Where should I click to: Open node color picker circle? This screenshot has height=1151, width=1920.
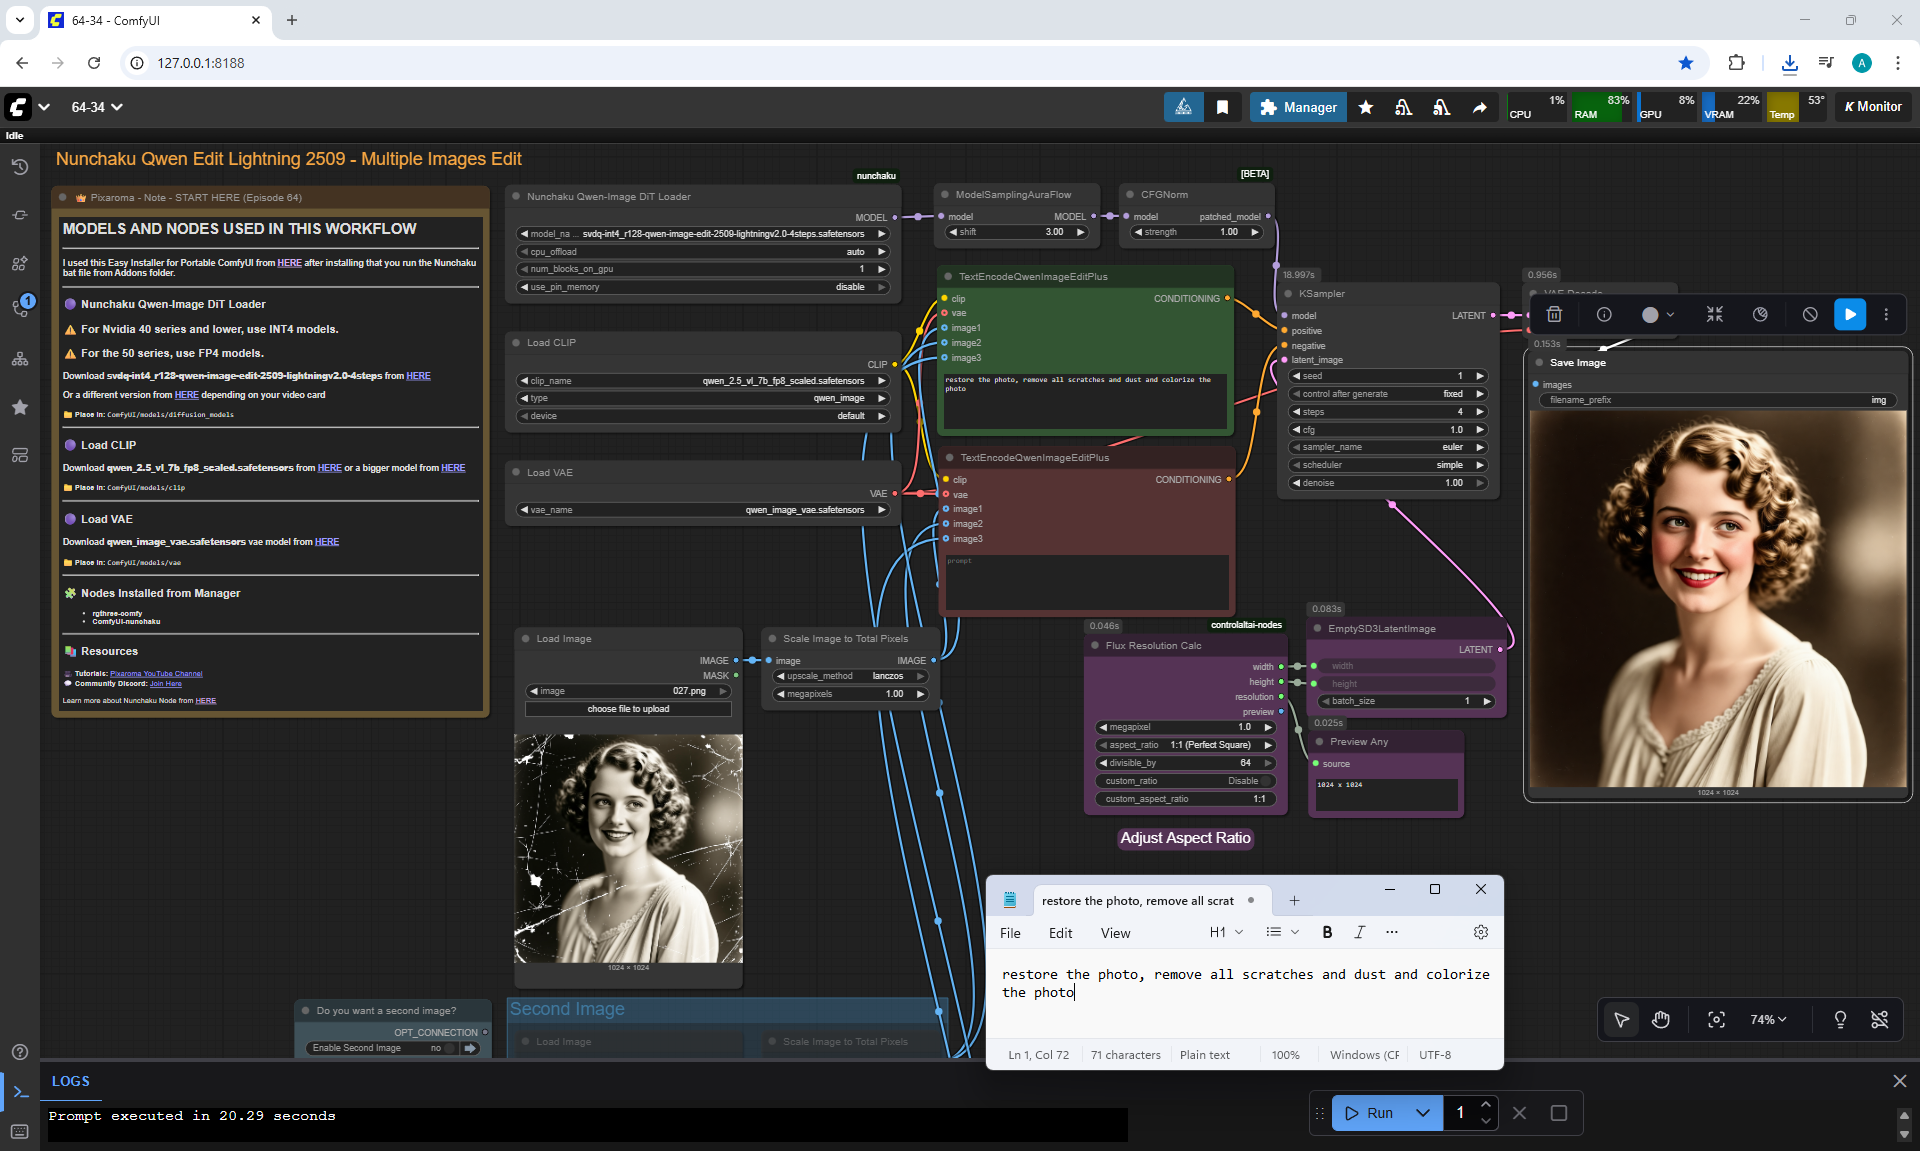[1650, 314]
